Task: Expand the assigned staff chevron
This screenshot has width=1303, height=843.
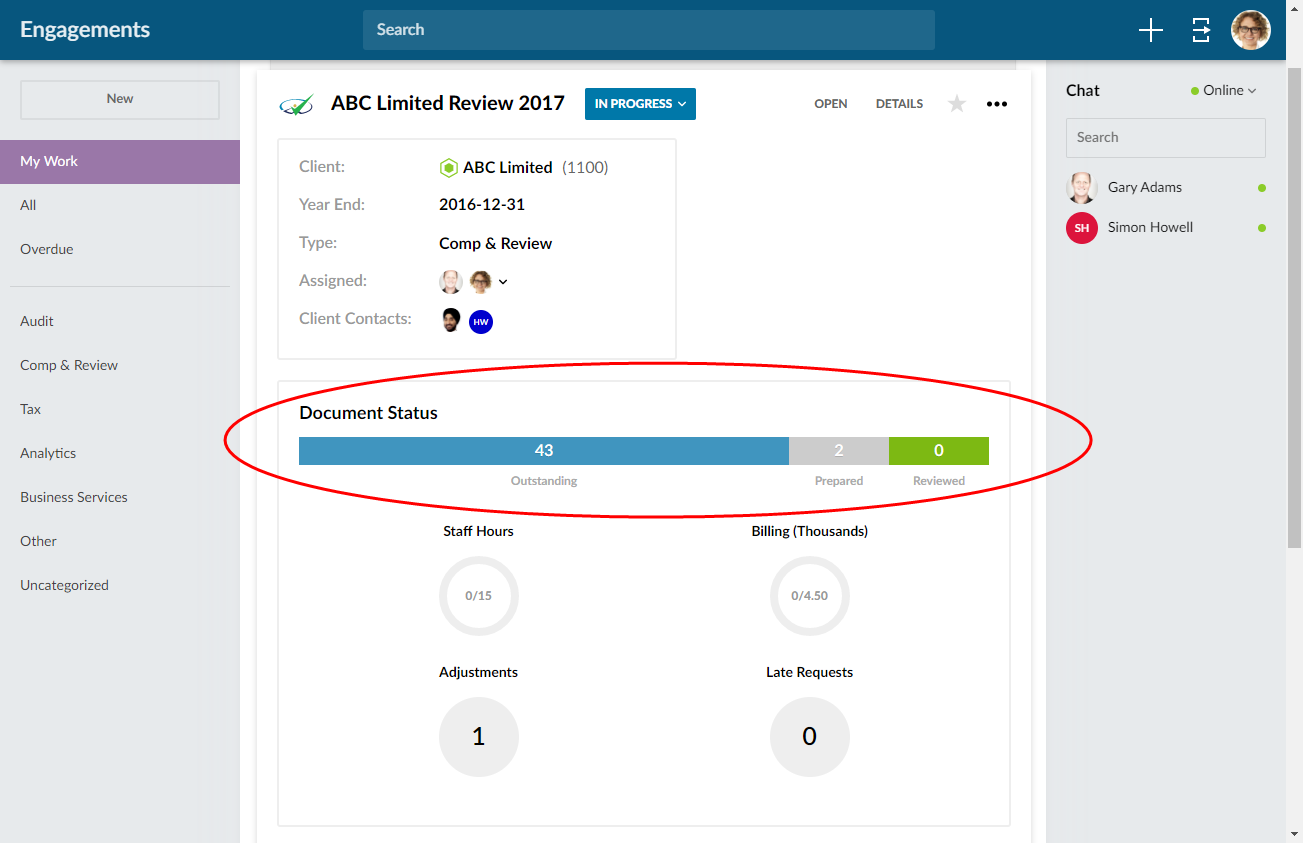Action: click(x=503, y=282)
